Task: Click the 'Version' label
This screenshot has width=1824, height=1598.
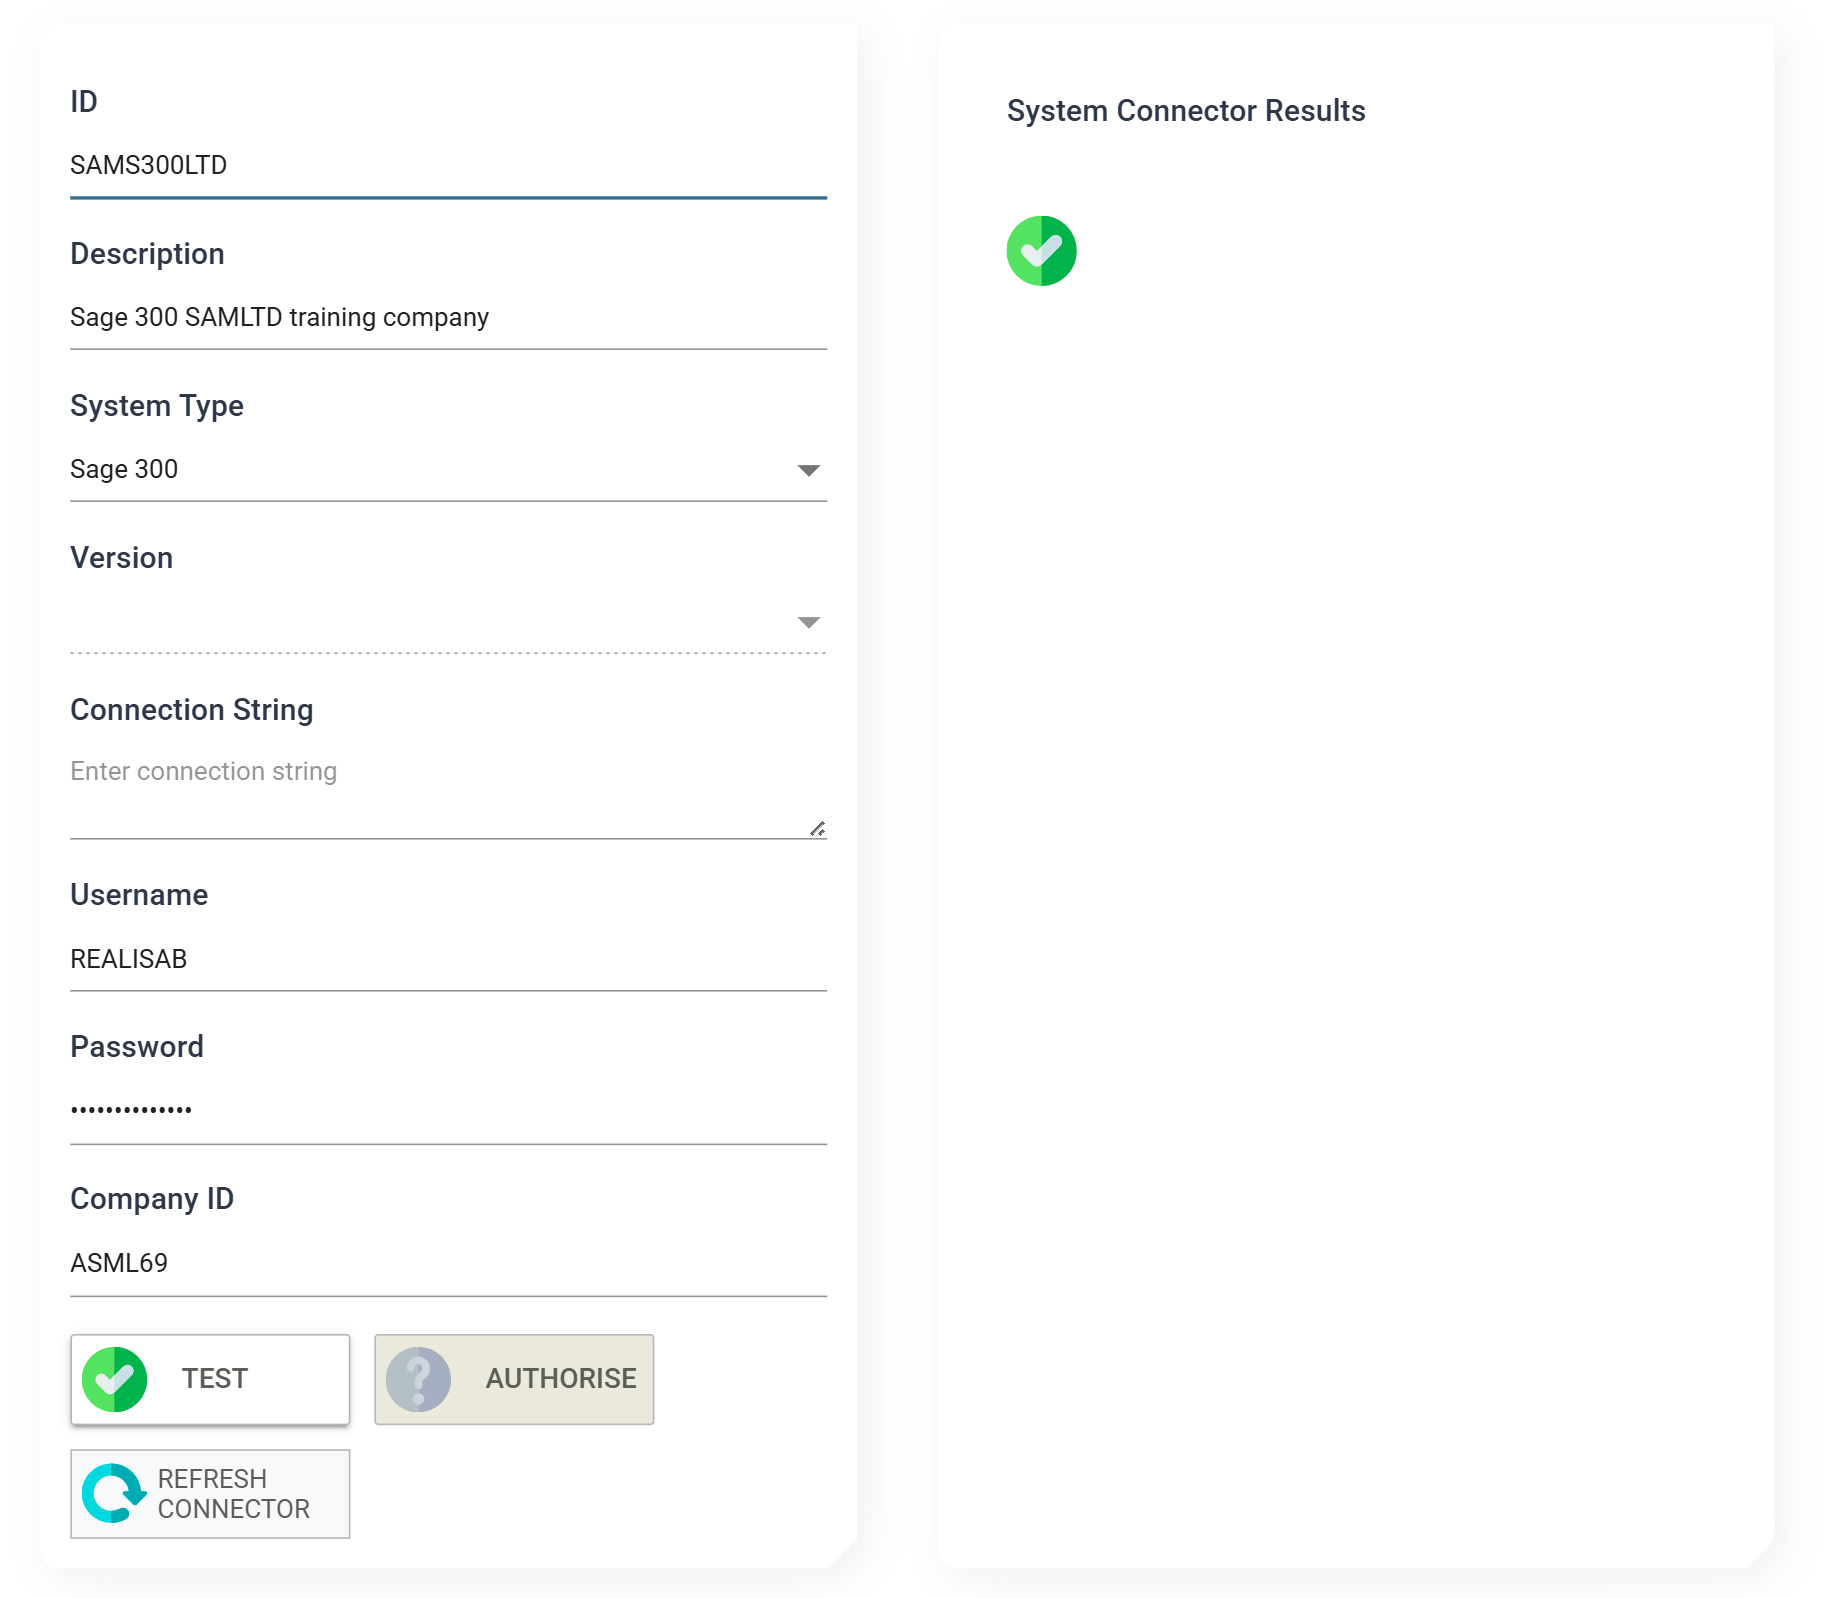Action: coord(122,558)
